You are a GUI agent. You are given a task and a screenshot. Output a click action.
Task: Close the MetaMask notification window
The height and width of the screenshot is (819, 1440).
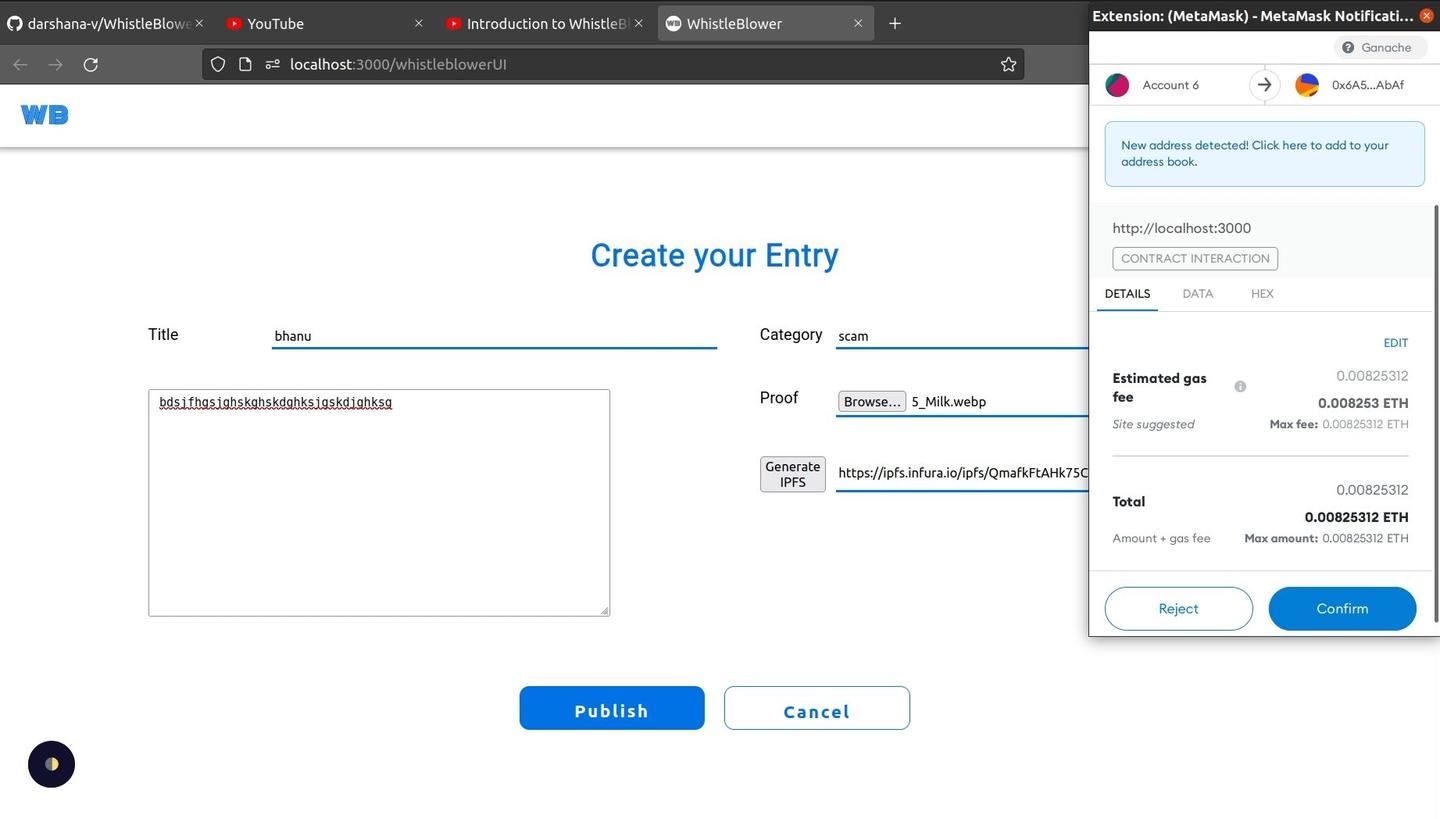1427,15
